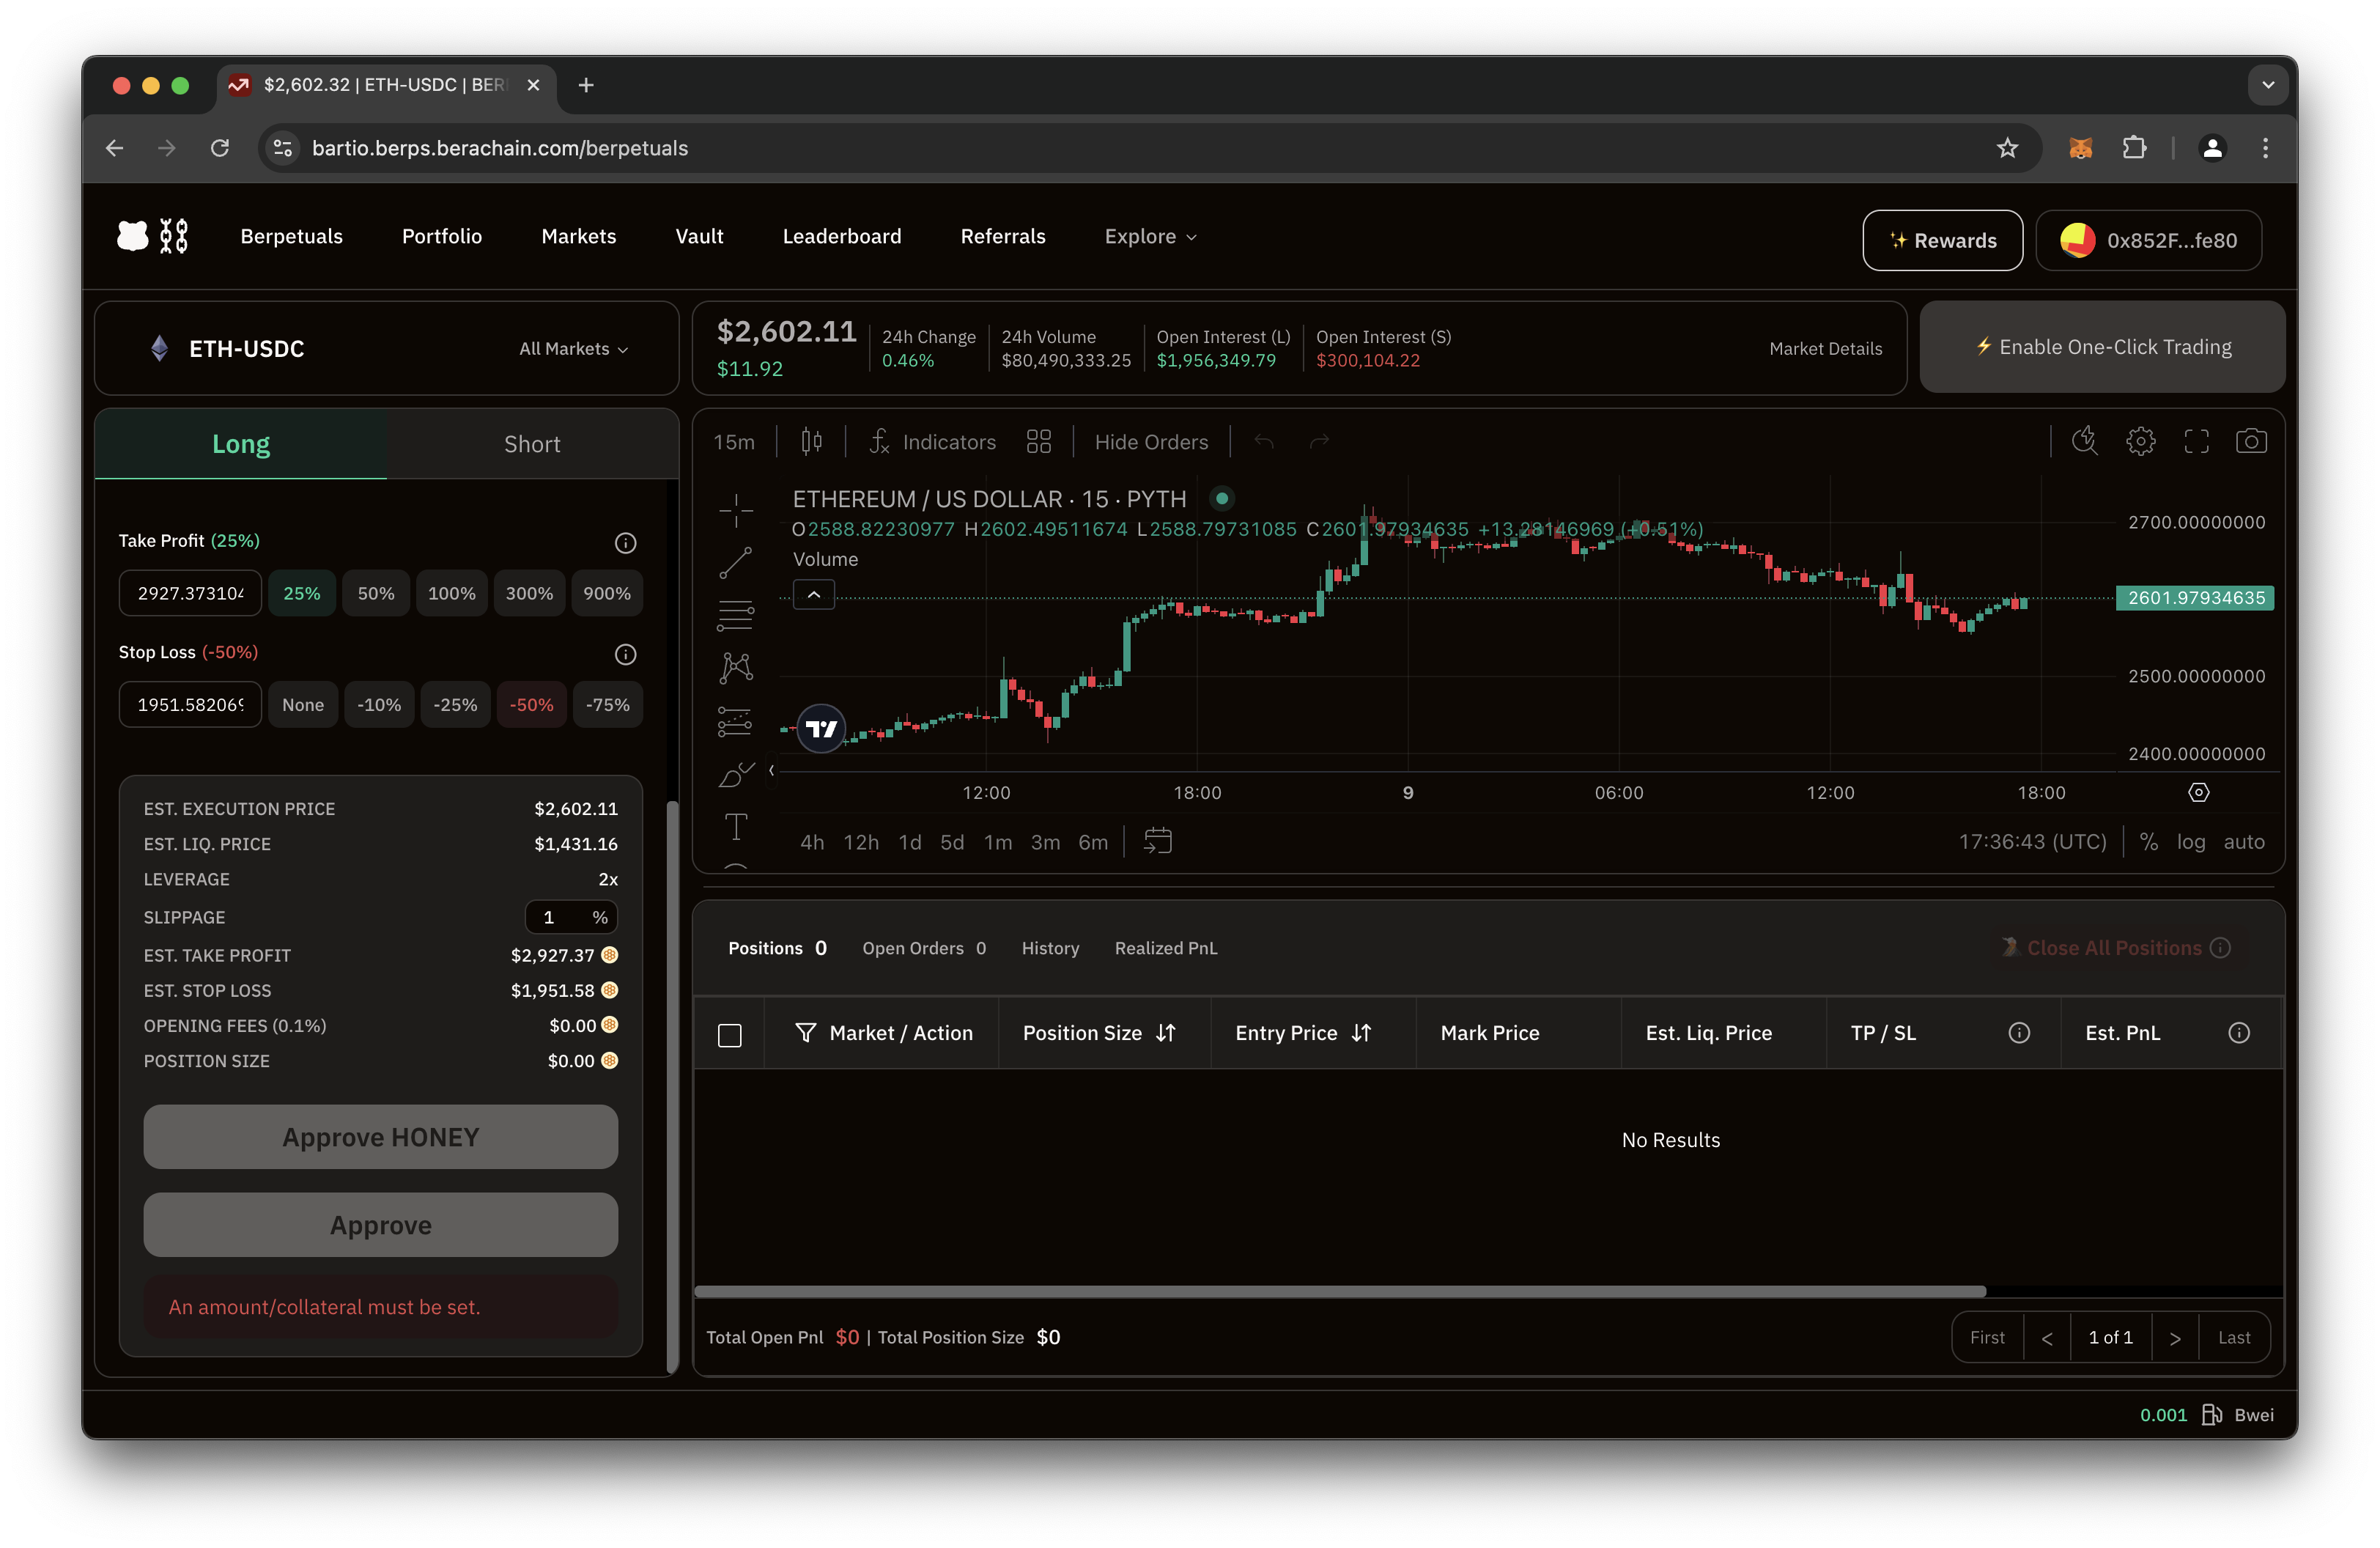Open the TP / SL column info icon
This screenshot has width=2380, height=1548.
tap(2019, 1033)
